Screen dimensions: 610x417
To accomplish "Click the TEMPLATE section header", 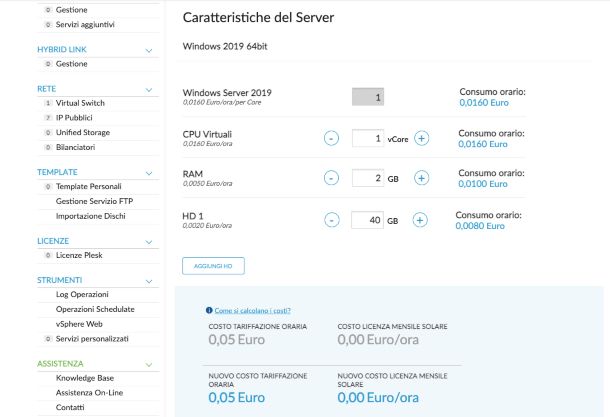I will click(x=57, y=172).
